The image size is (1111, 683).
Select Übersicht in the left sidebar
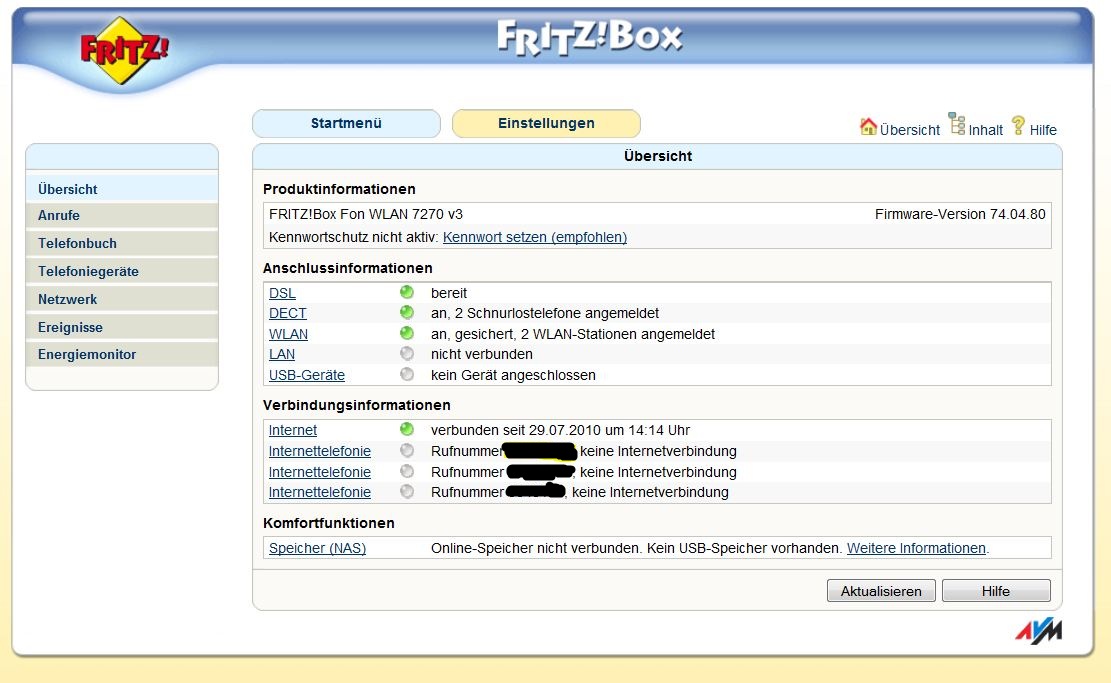pyautogui.click(x=122, y=189)
